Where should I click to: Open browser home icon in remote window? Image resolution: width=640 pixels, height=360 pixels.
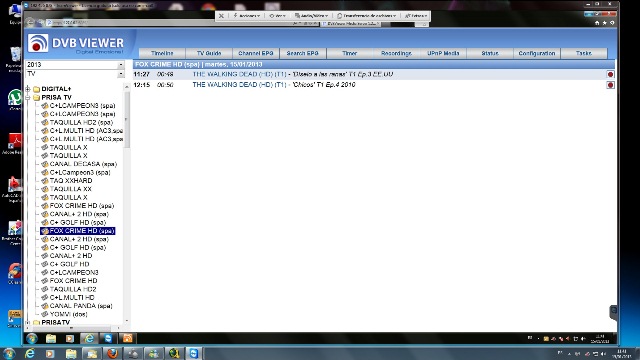[597, 23]
